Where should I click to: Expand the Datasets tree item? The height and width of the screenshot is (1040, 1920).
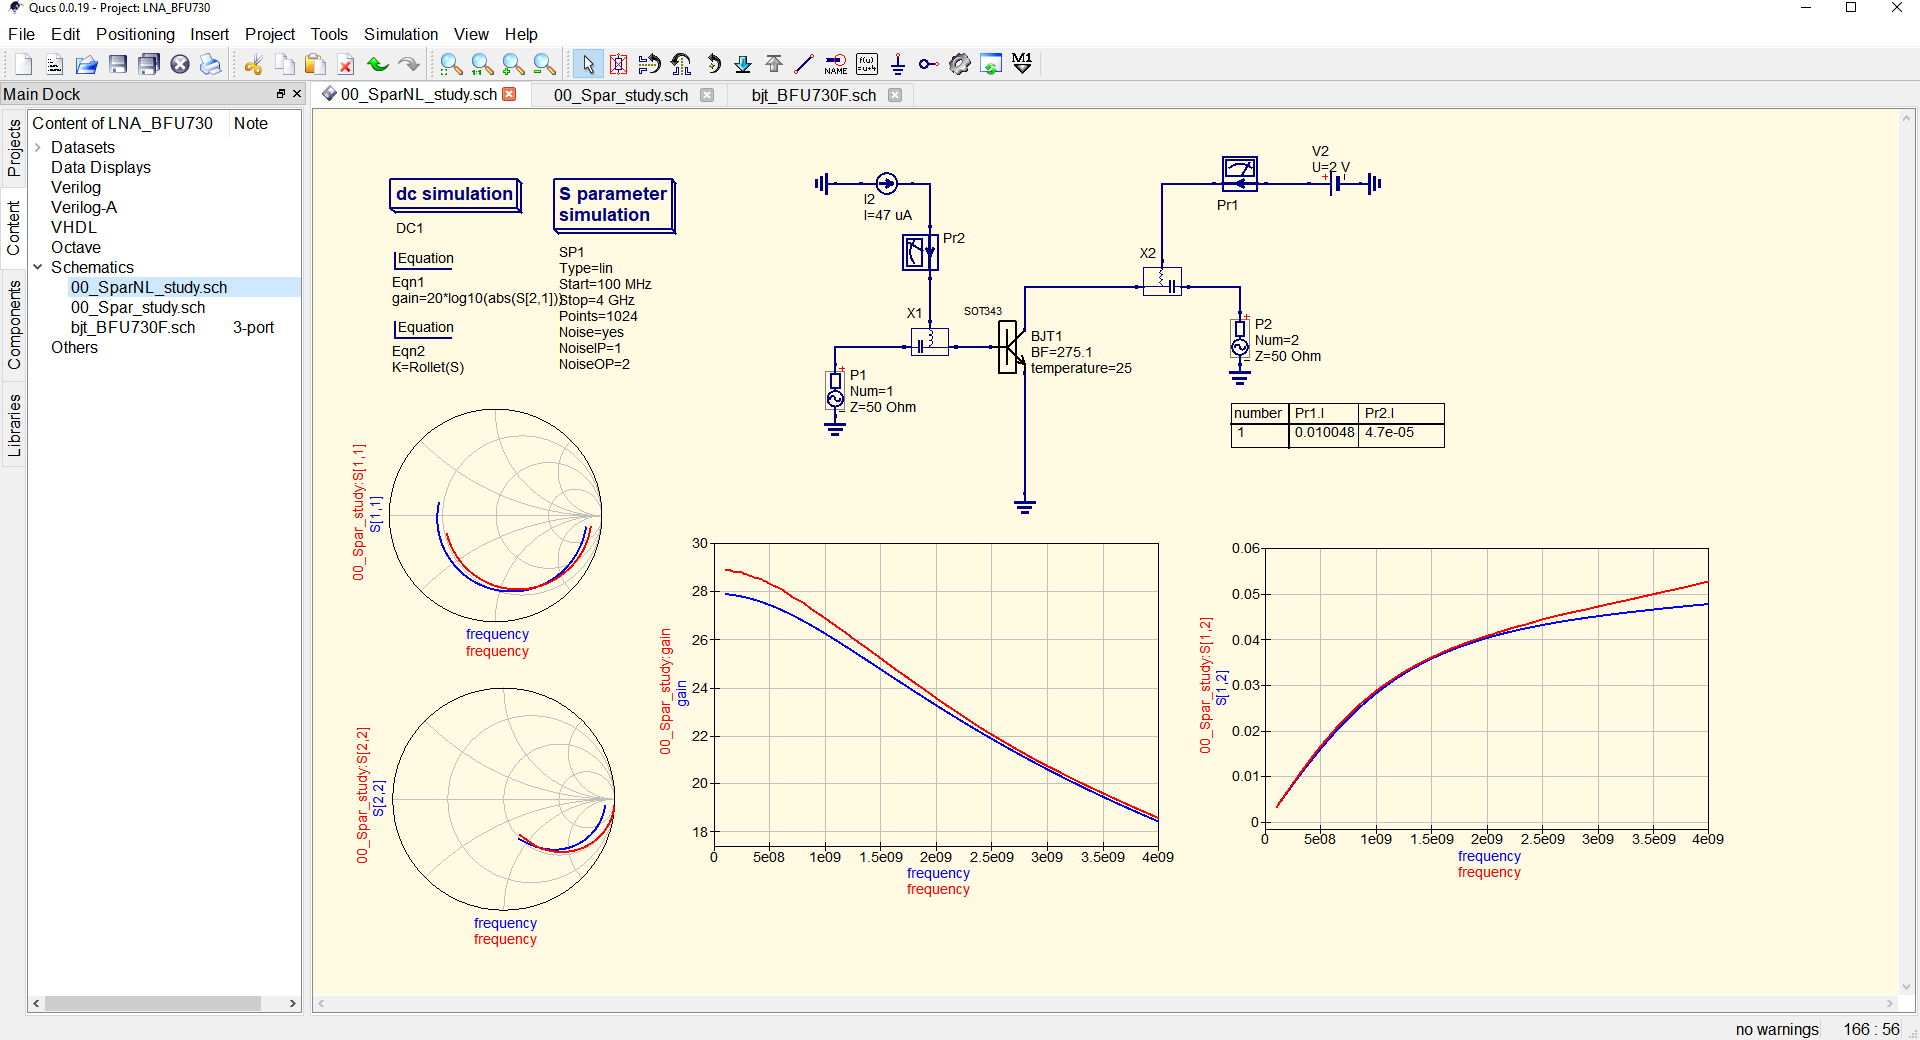click(x=36, y=147)
